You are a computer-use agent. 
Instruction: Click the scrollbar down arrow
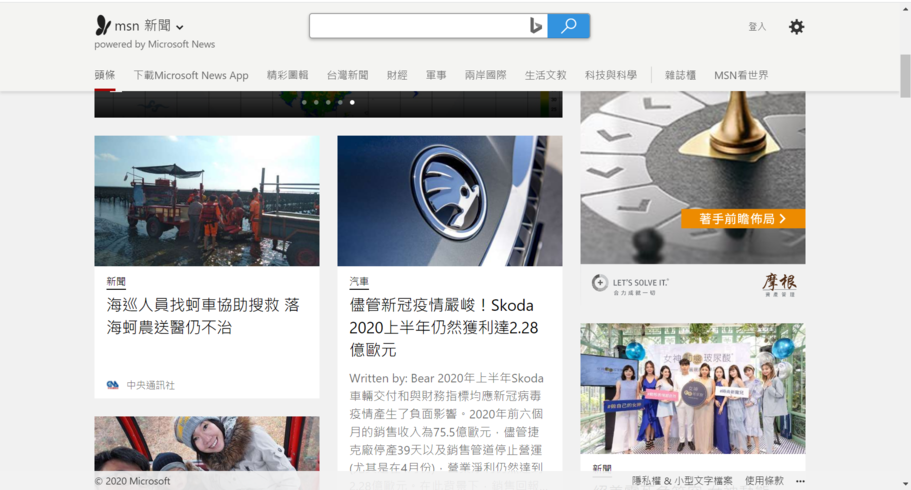click(x=905, y=484)
